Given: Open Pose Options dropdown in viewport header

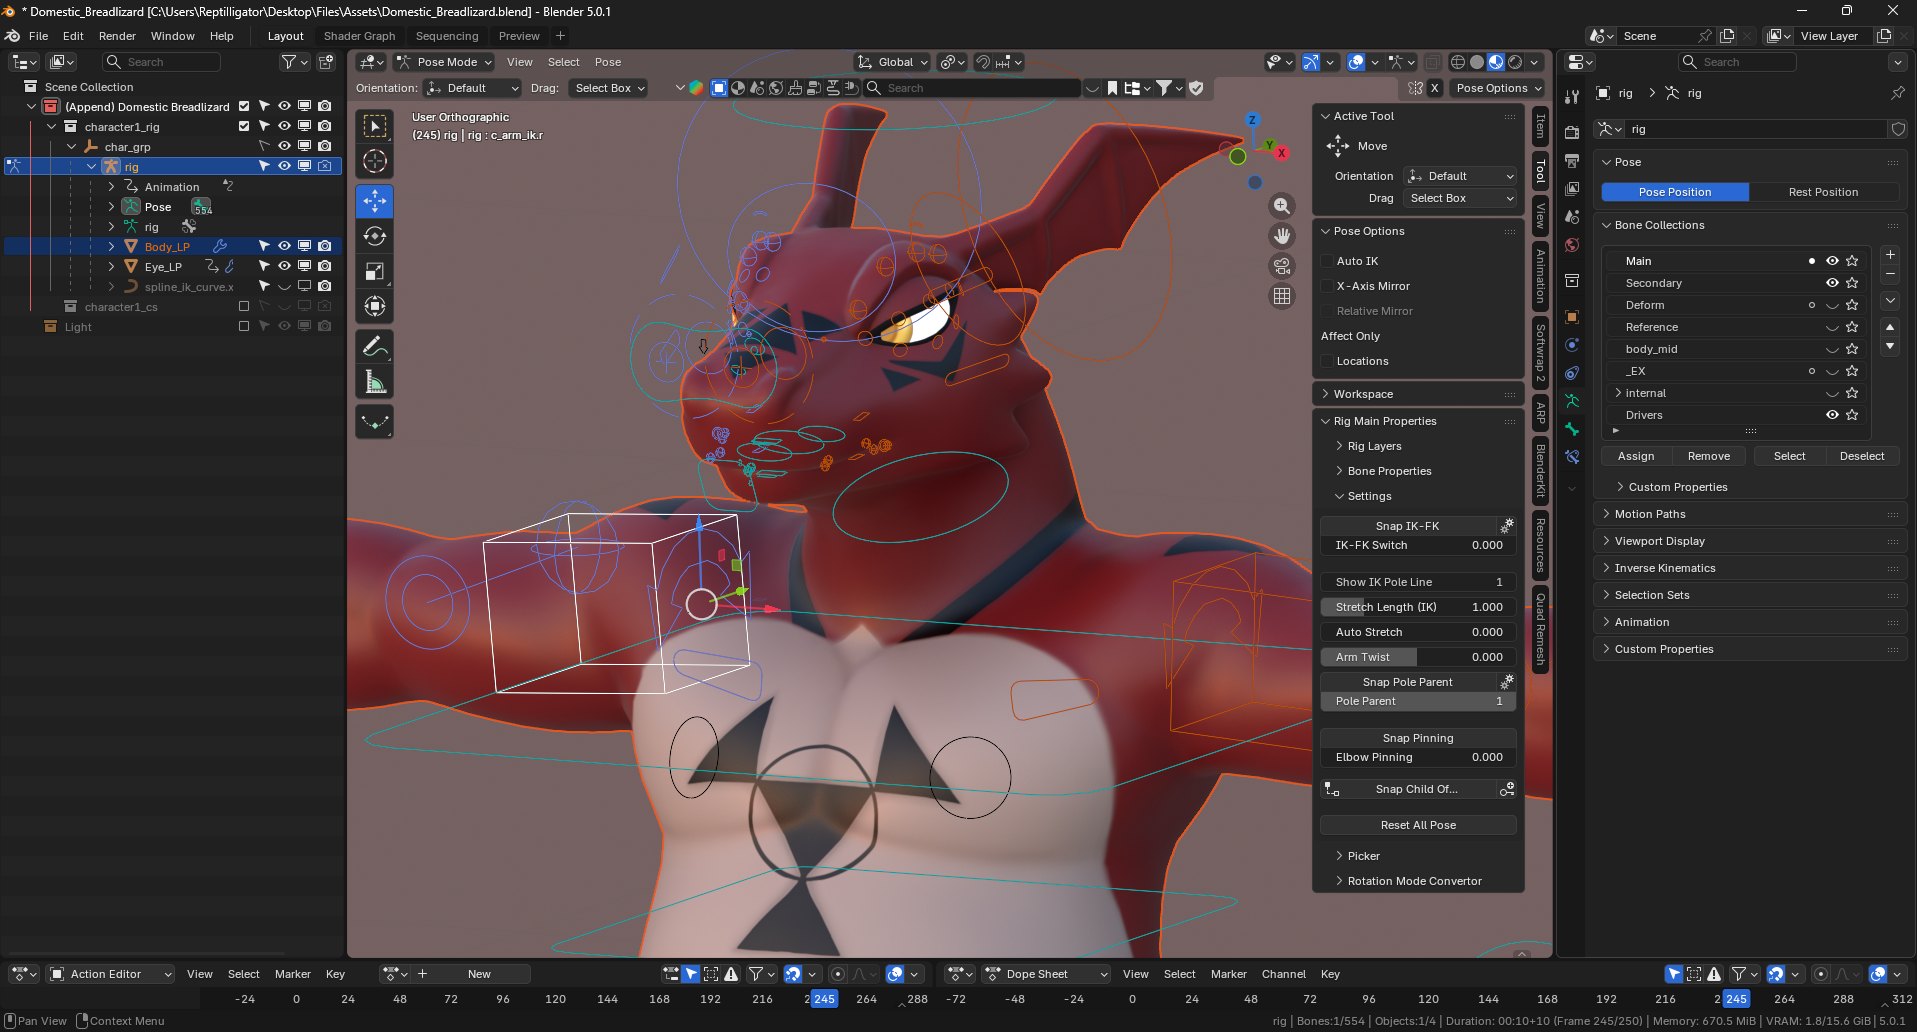Looking at the screenshot, I should click(1498, 88).
